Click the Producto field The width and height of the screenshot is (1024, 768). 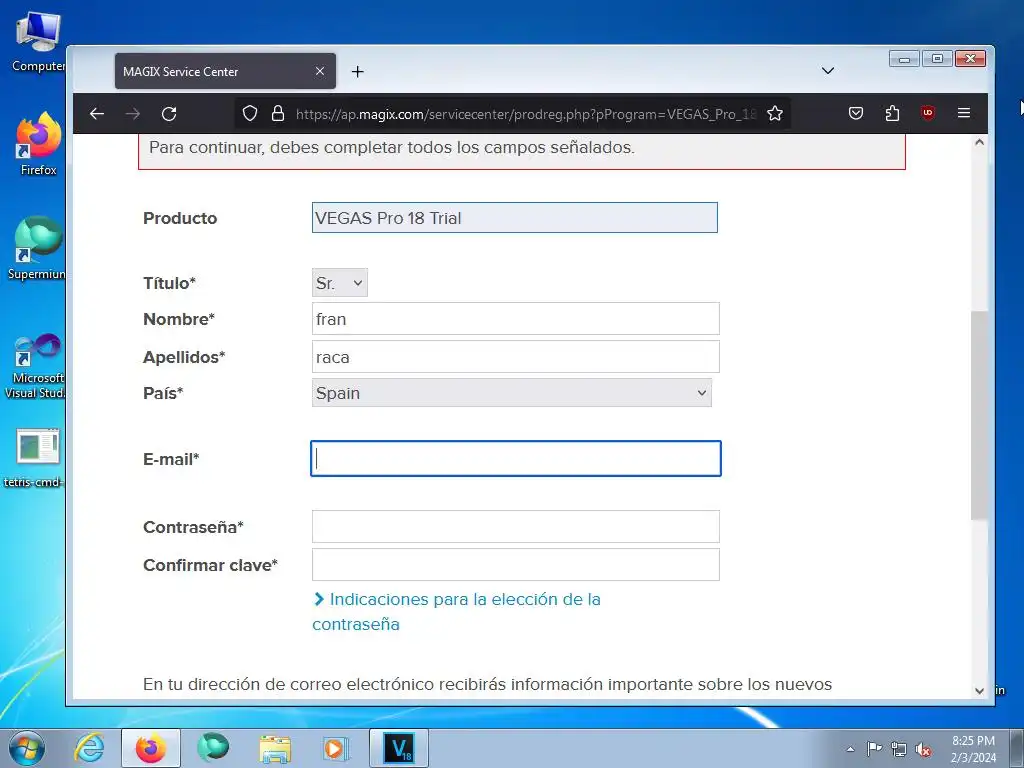[515, 217]
